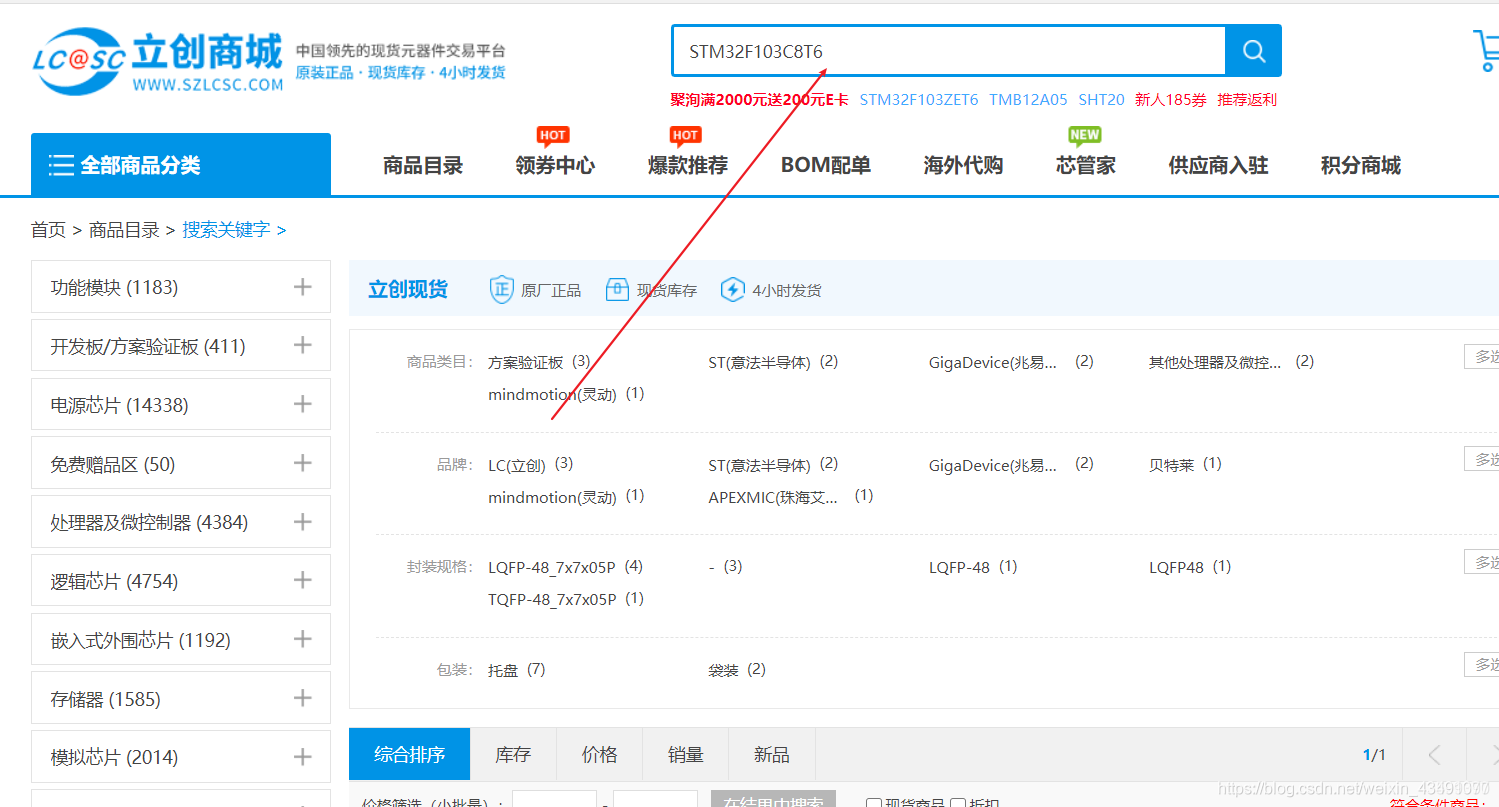
Task: Go to 首页 breadcrumb
Action: point(48,230)
